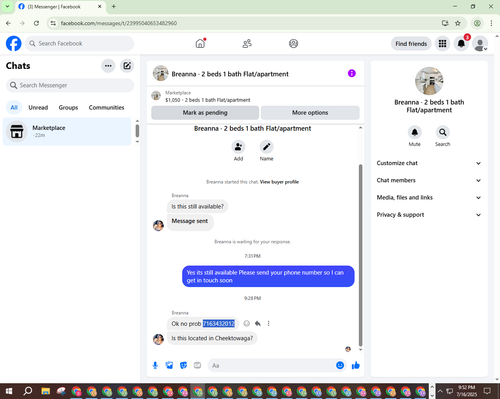This screenshot has height=399, width=500.
Task: Open View buyer profile link
Action: (279, 182)
